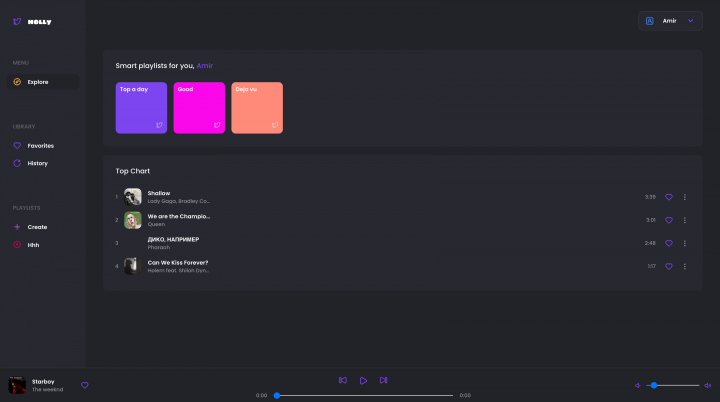Click bird icon on Good card
This screenshot has height=402, width=720.
click(217, 125)
